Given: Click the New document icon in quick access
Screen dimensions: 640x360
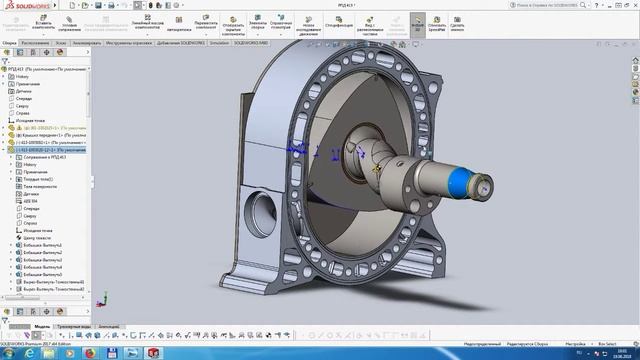Looking at the screenshot, I should [x=72, y=5].
